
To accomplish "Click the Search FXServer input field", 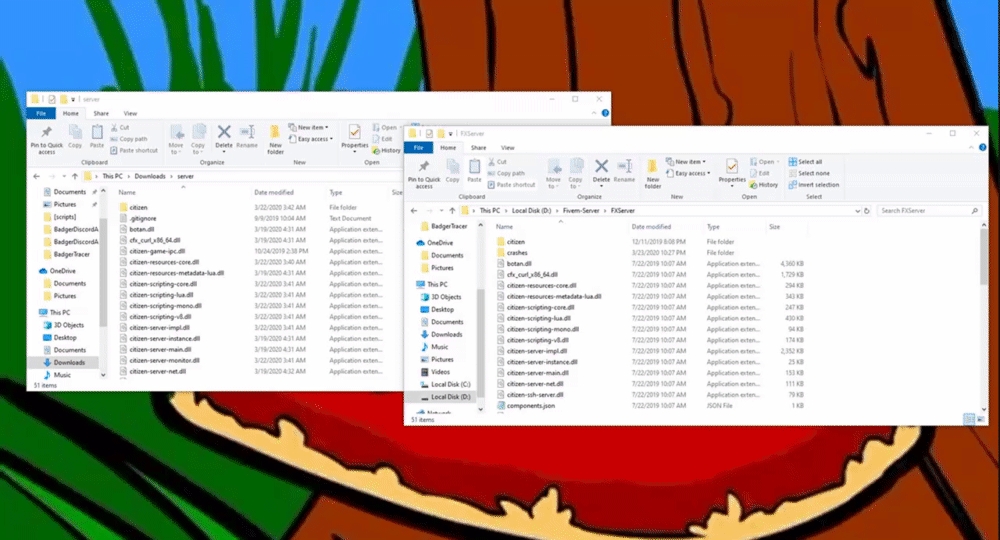I will point(927,211).
